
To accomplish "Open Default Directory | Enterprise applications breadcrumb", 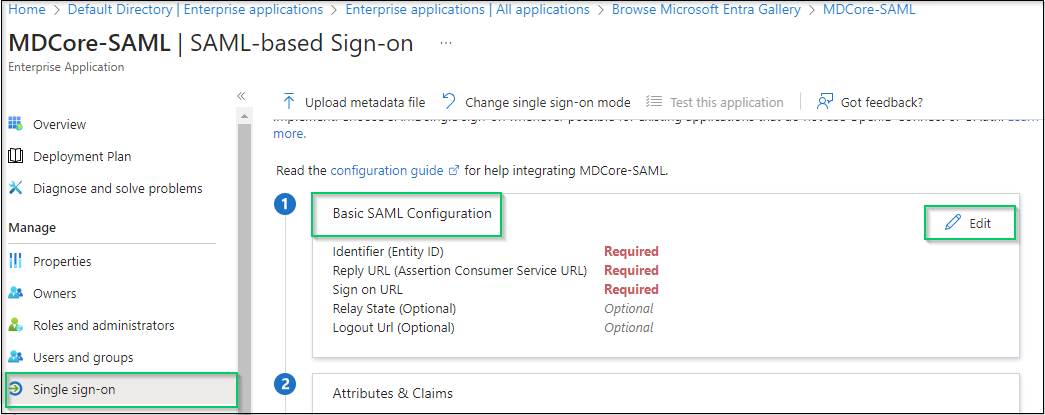I will point(195,9).
